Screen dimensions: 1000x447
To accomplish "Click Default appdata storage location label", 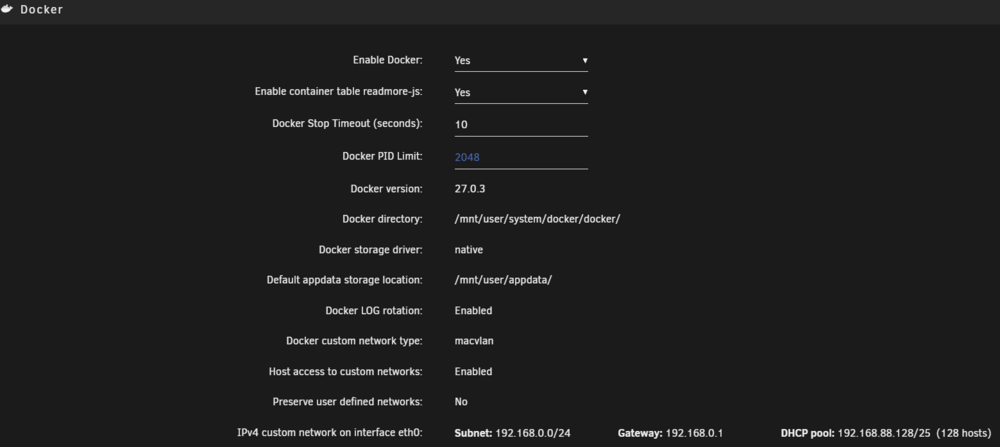I will [345, 280].
